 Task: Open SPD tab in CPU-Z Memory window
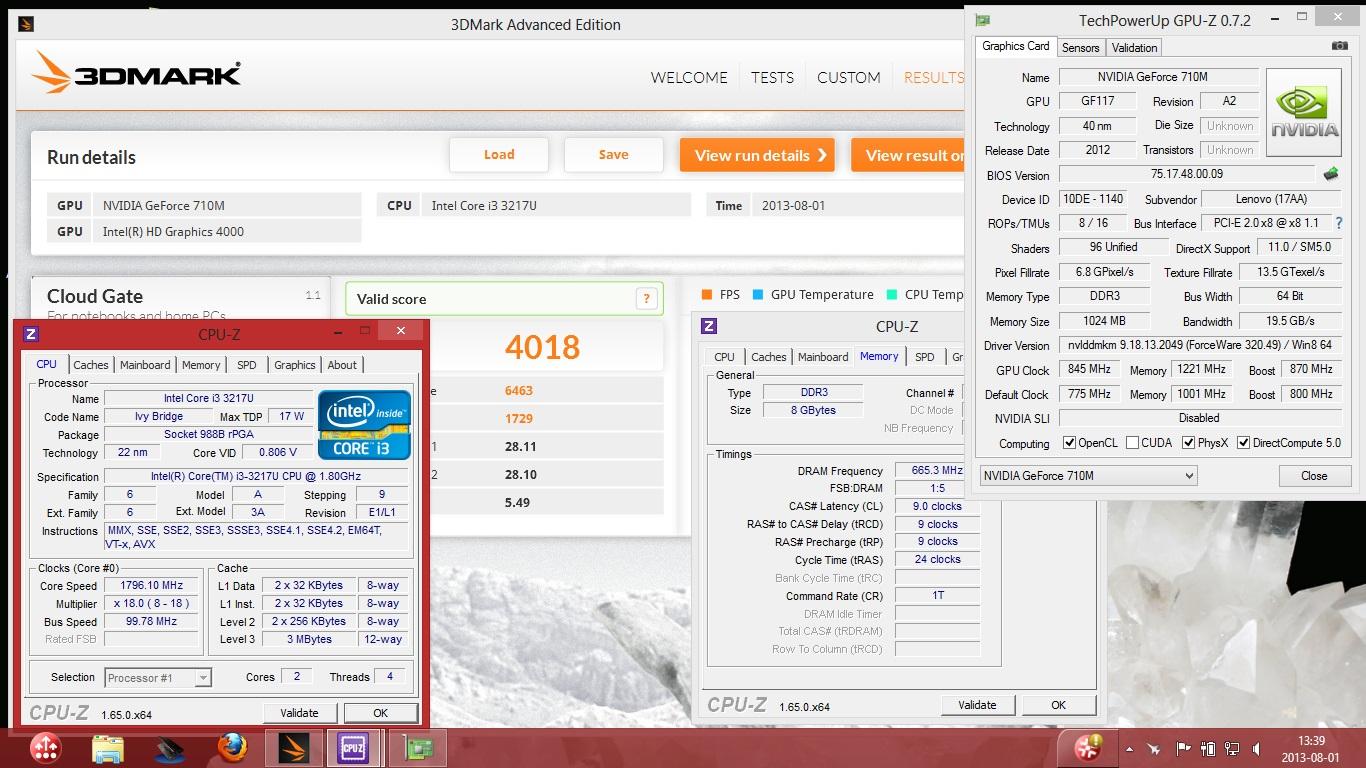[x=925, y=357]
